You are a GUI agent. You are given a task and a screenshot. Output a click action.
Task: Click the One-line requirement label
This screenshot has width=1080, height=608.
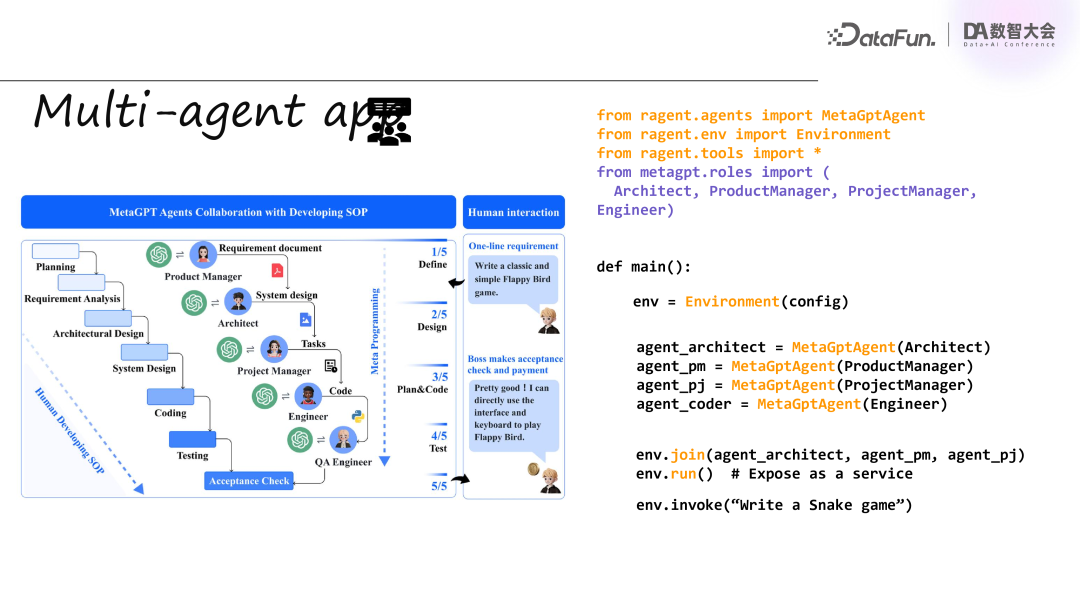512,245
